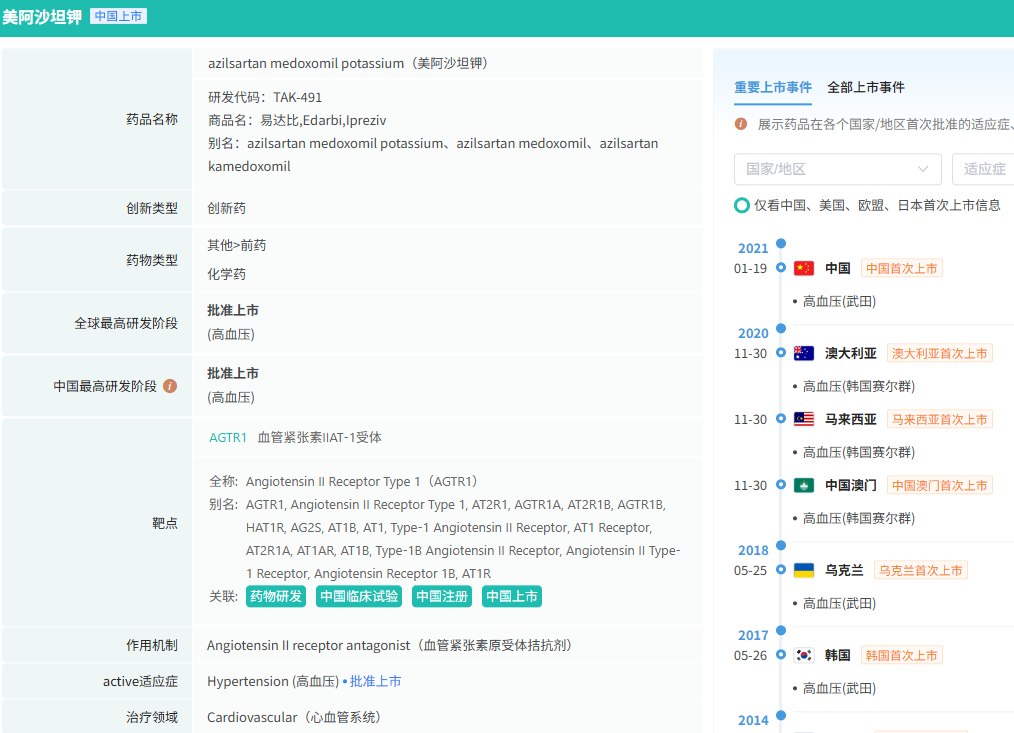1014x733 pixels.
Task: Click the 批准上市 link beside Hypertension
Action: pos(375,682)
